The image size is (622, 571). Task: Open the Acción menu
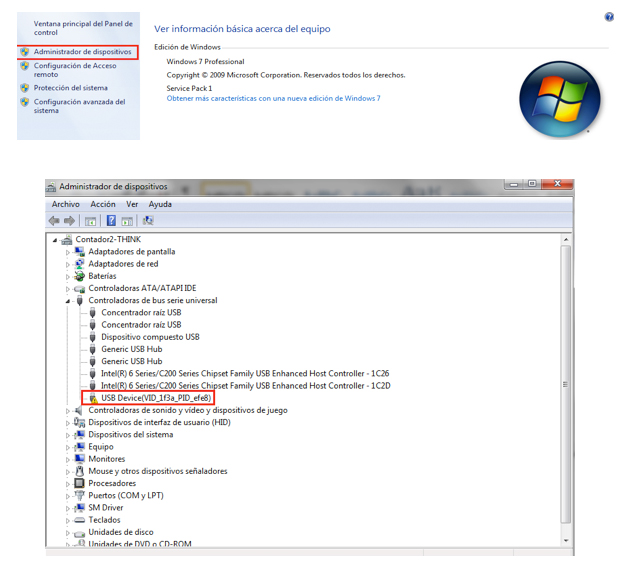click(x=103, y=204)
